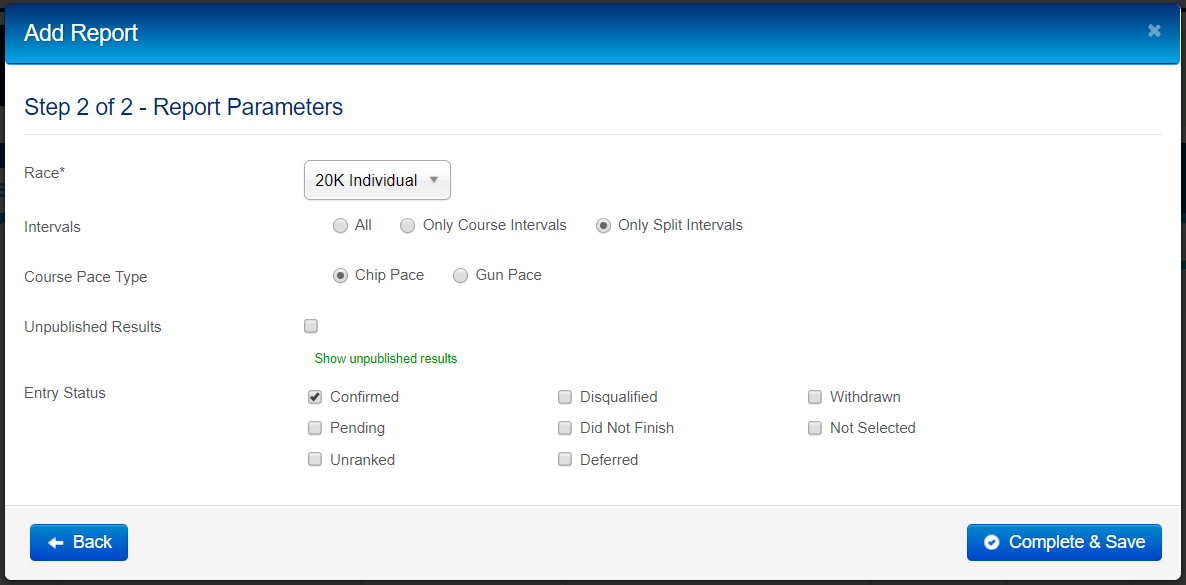Image resolution: width=1186 pixels, height=585 pixels.
Task: Click the 'Entry Status' label
Action: coord(65,393)
